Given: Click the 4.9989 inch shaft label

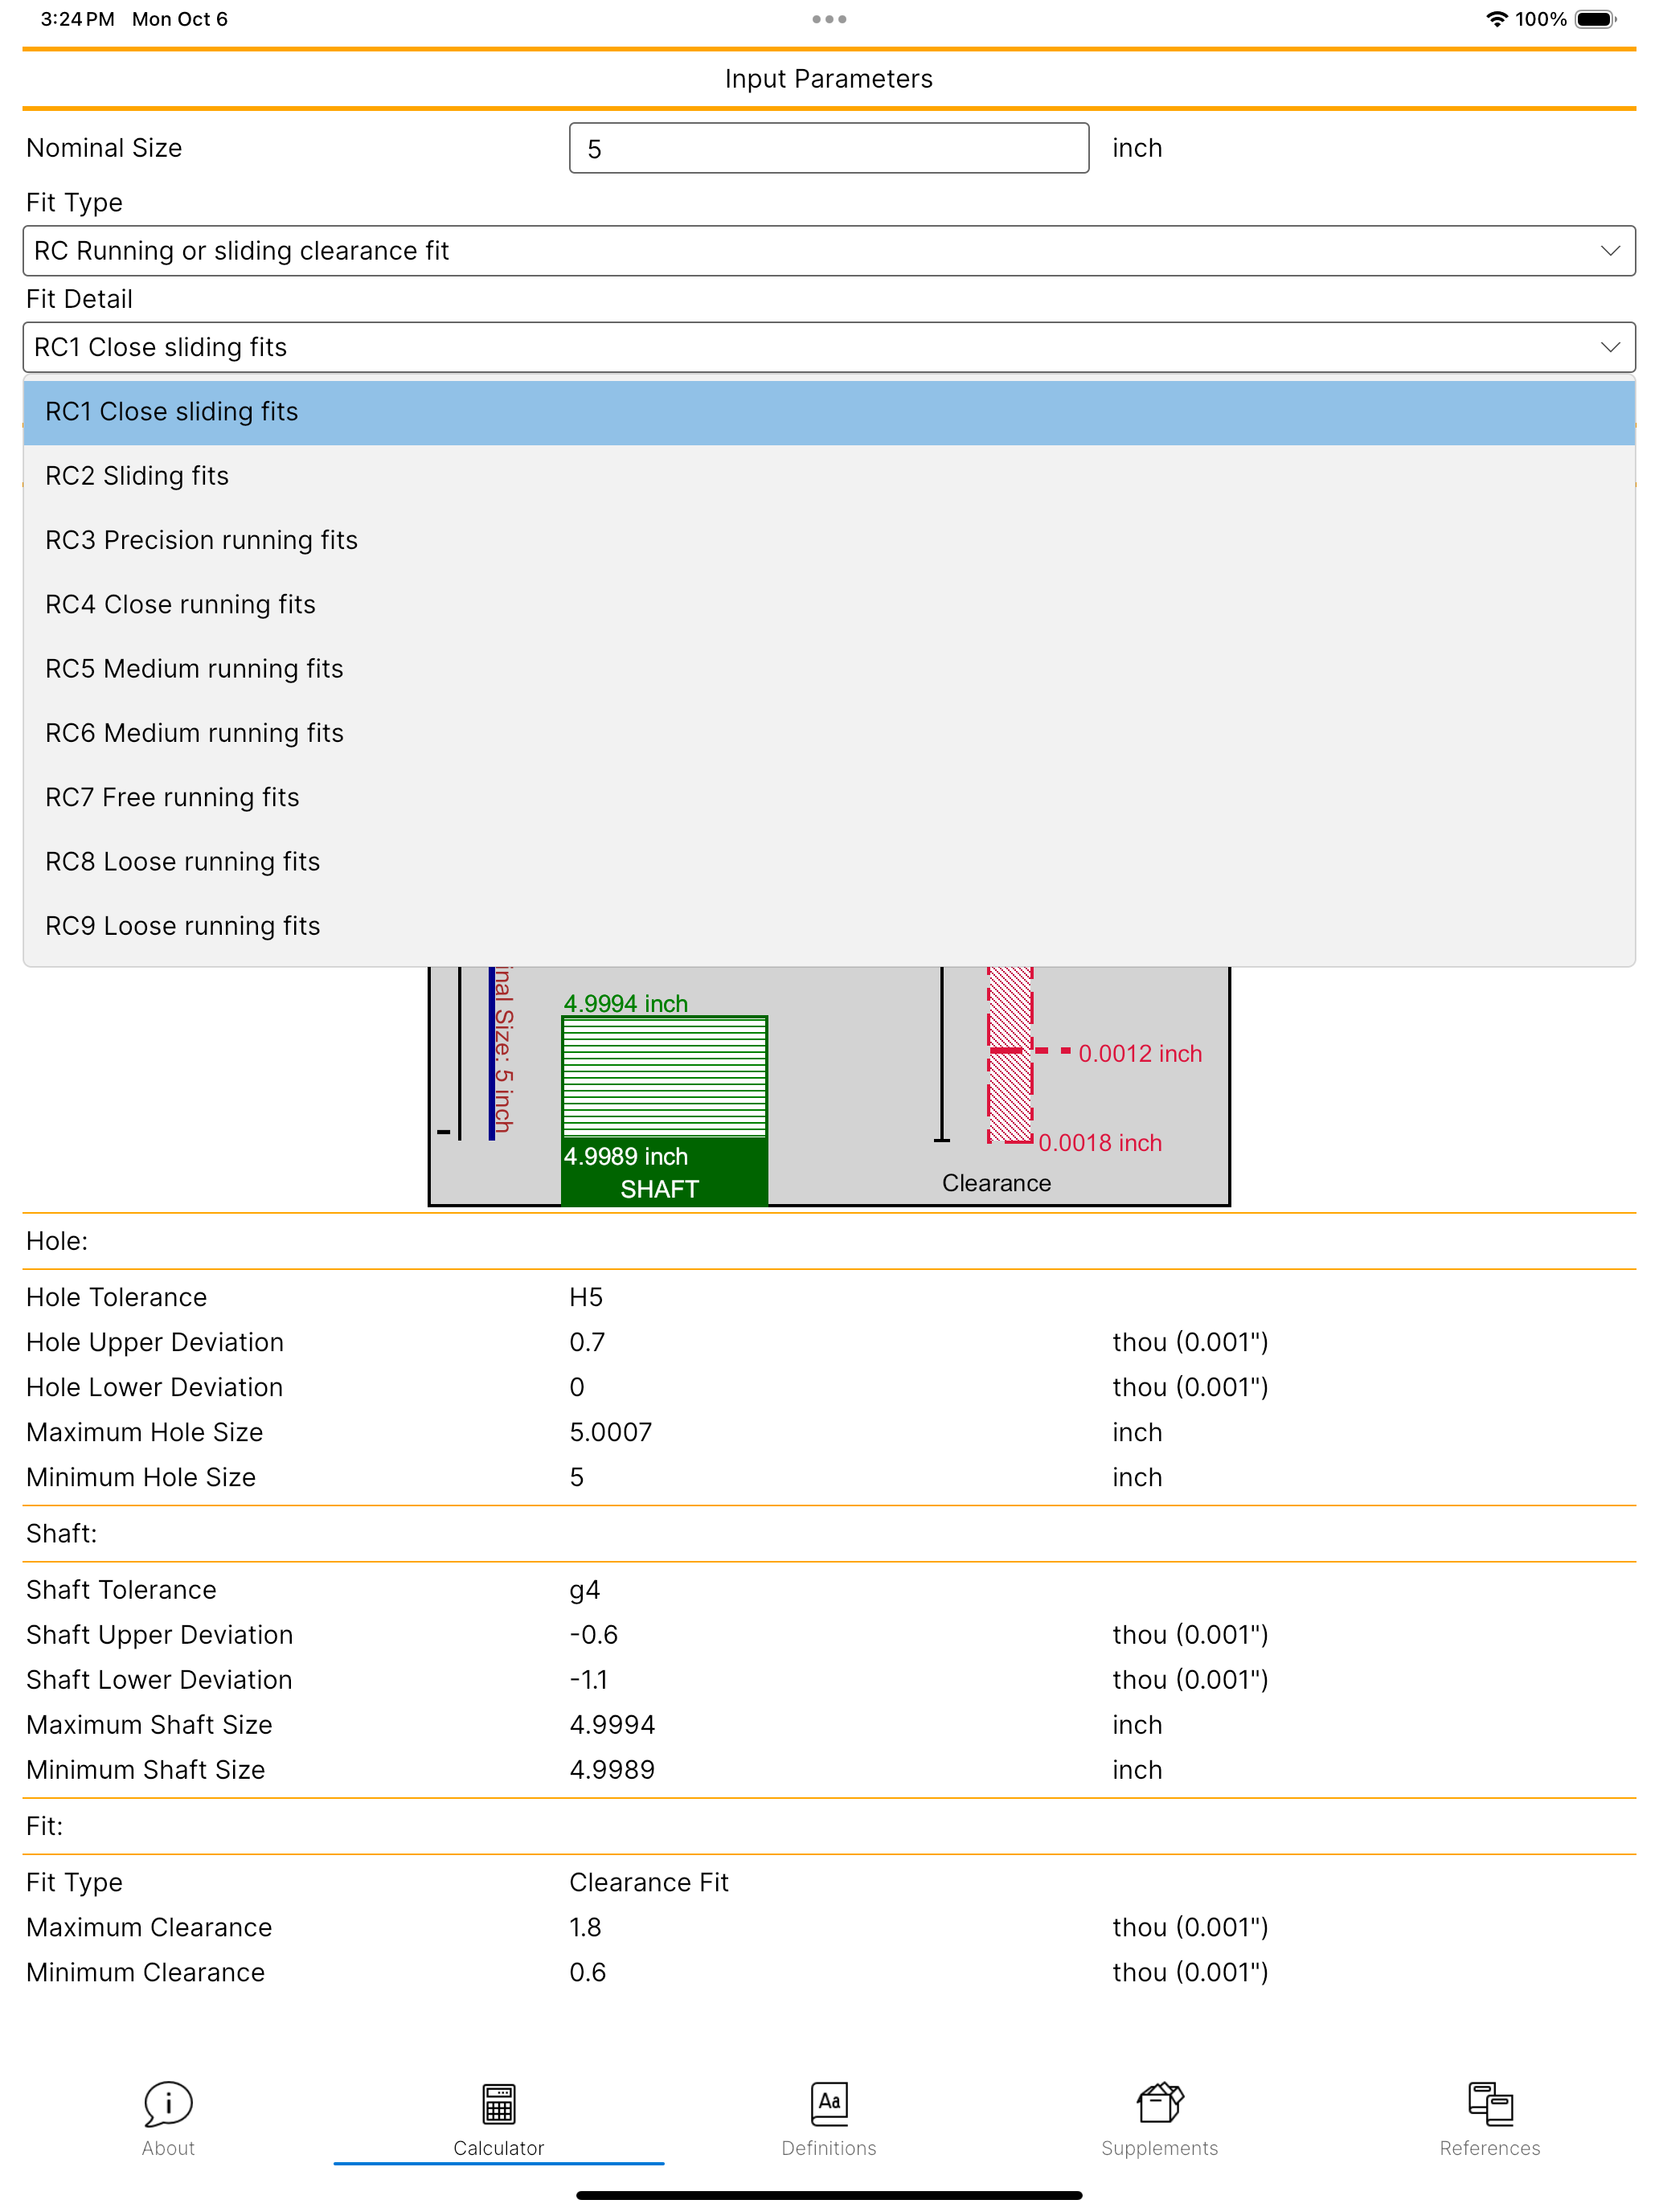Looking at the screenshot, I should [x=626, y=1156].
